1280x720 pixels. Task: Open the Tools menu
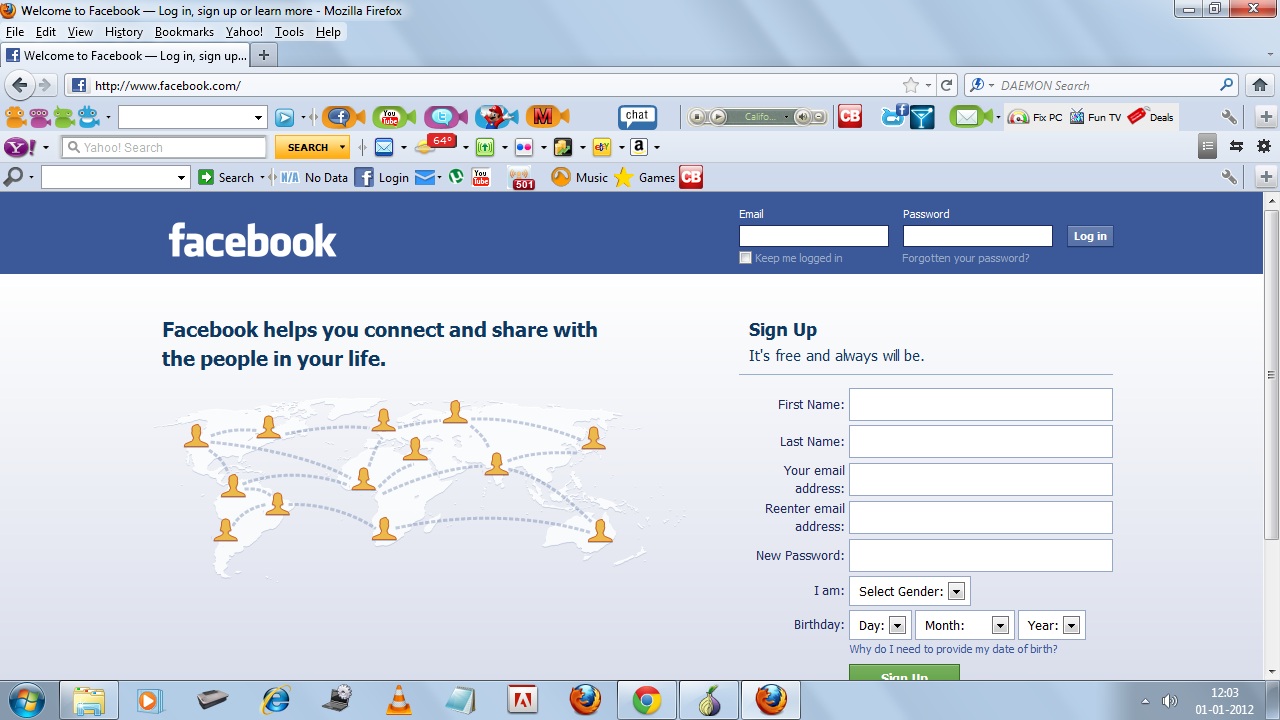289,32
